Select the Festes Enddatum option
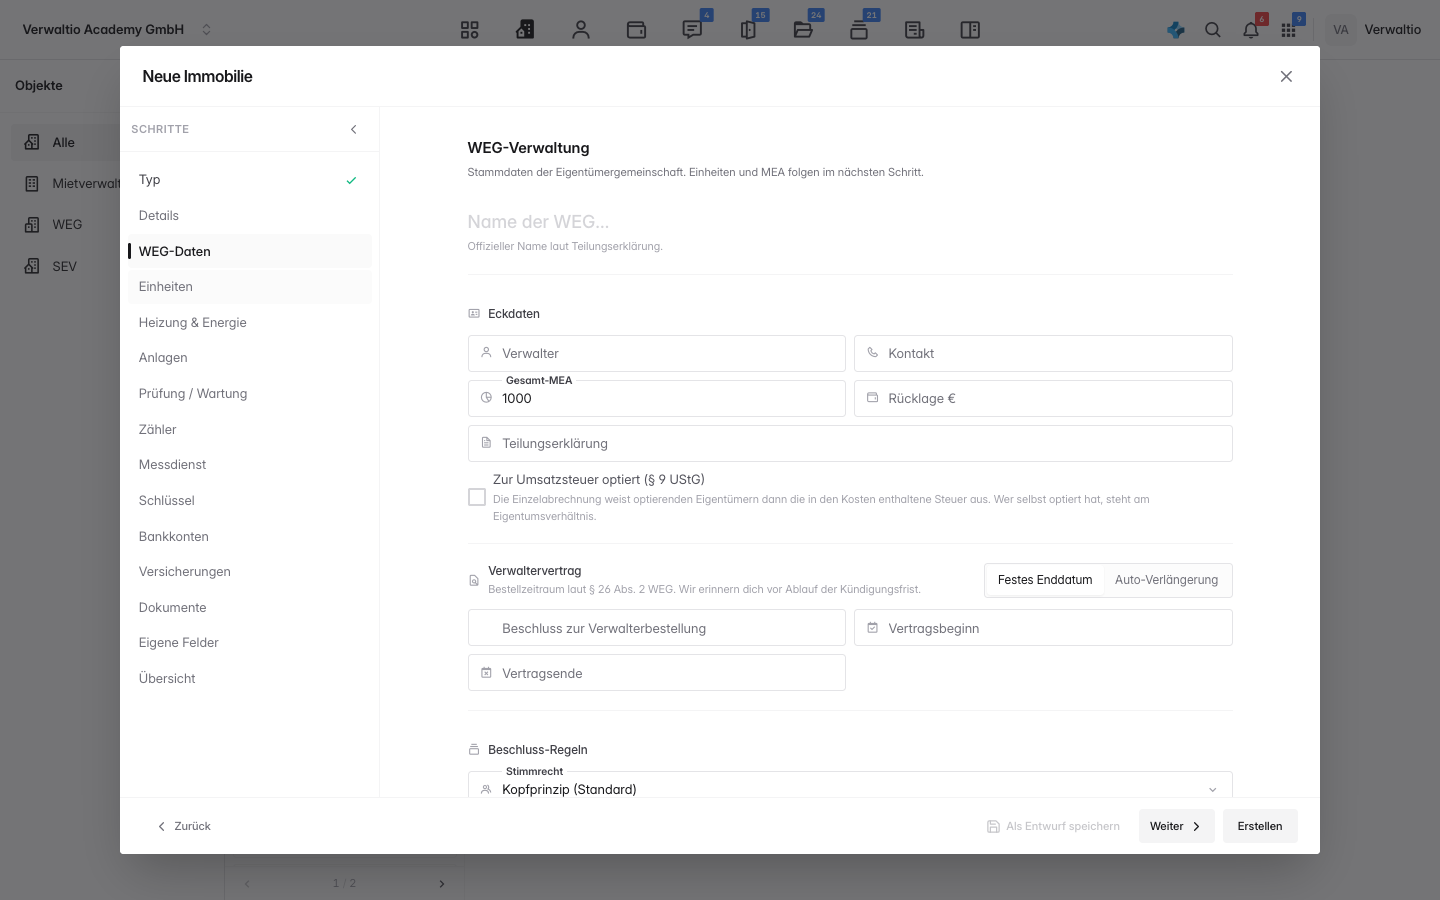The height and width of the screenshot is (900, 1440). coord(1045,580)
